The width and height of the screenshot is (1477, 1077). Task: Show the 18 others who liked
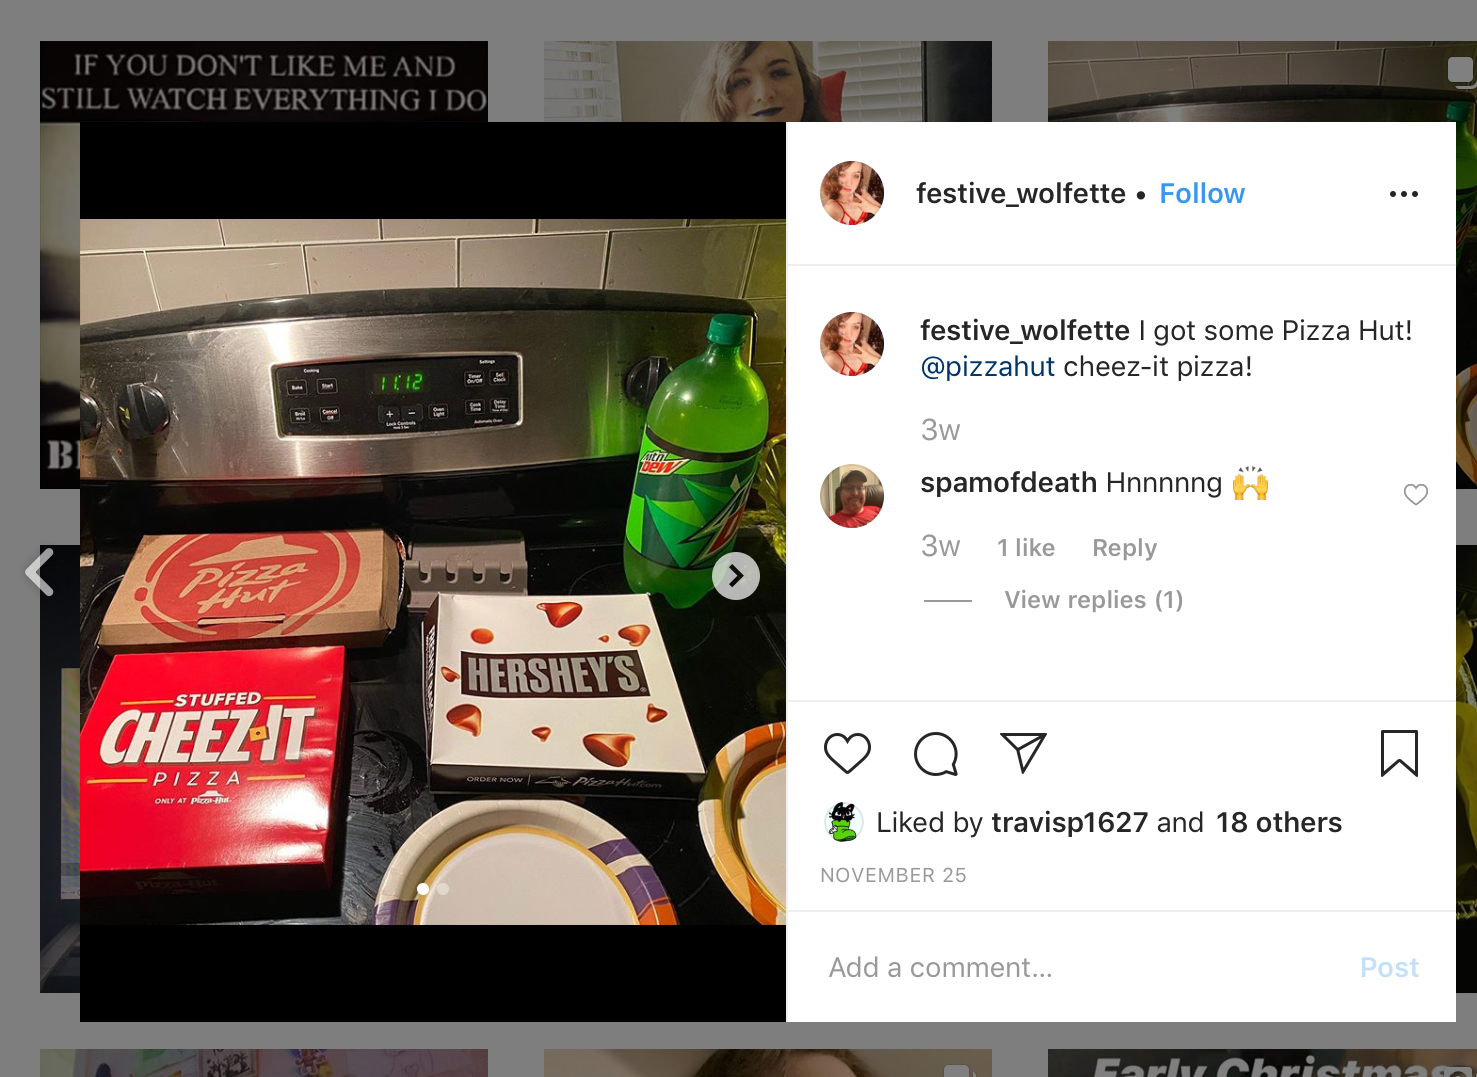coord(1279,822)
